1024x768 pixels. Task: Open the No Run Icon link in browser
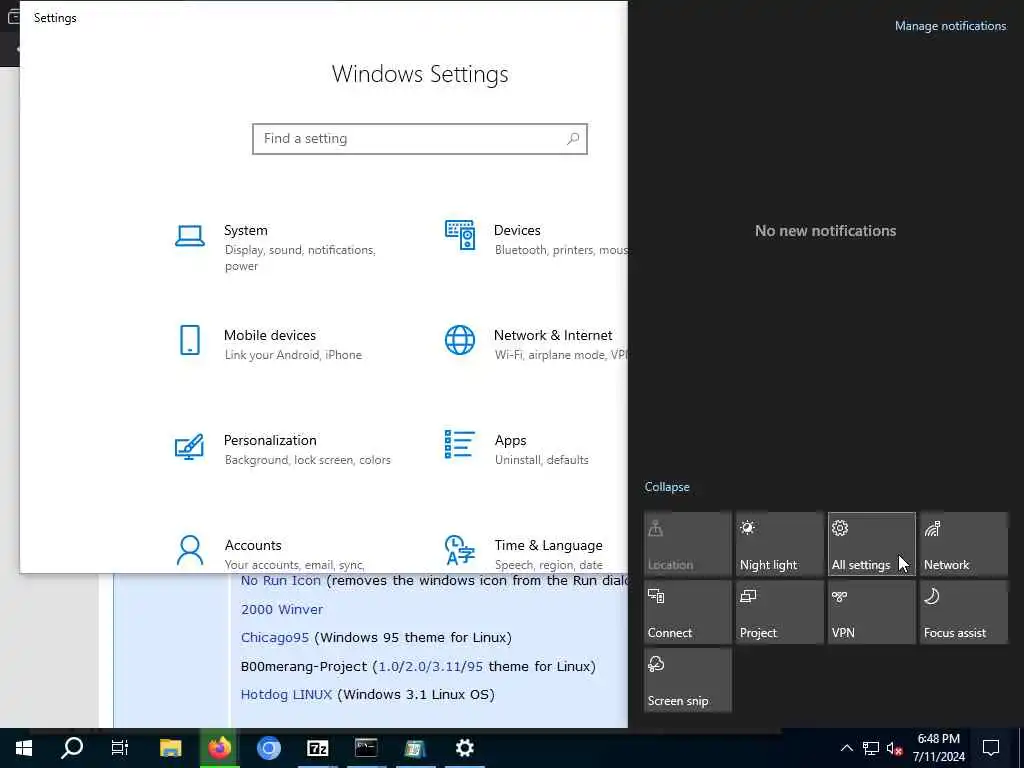[281, 581]
